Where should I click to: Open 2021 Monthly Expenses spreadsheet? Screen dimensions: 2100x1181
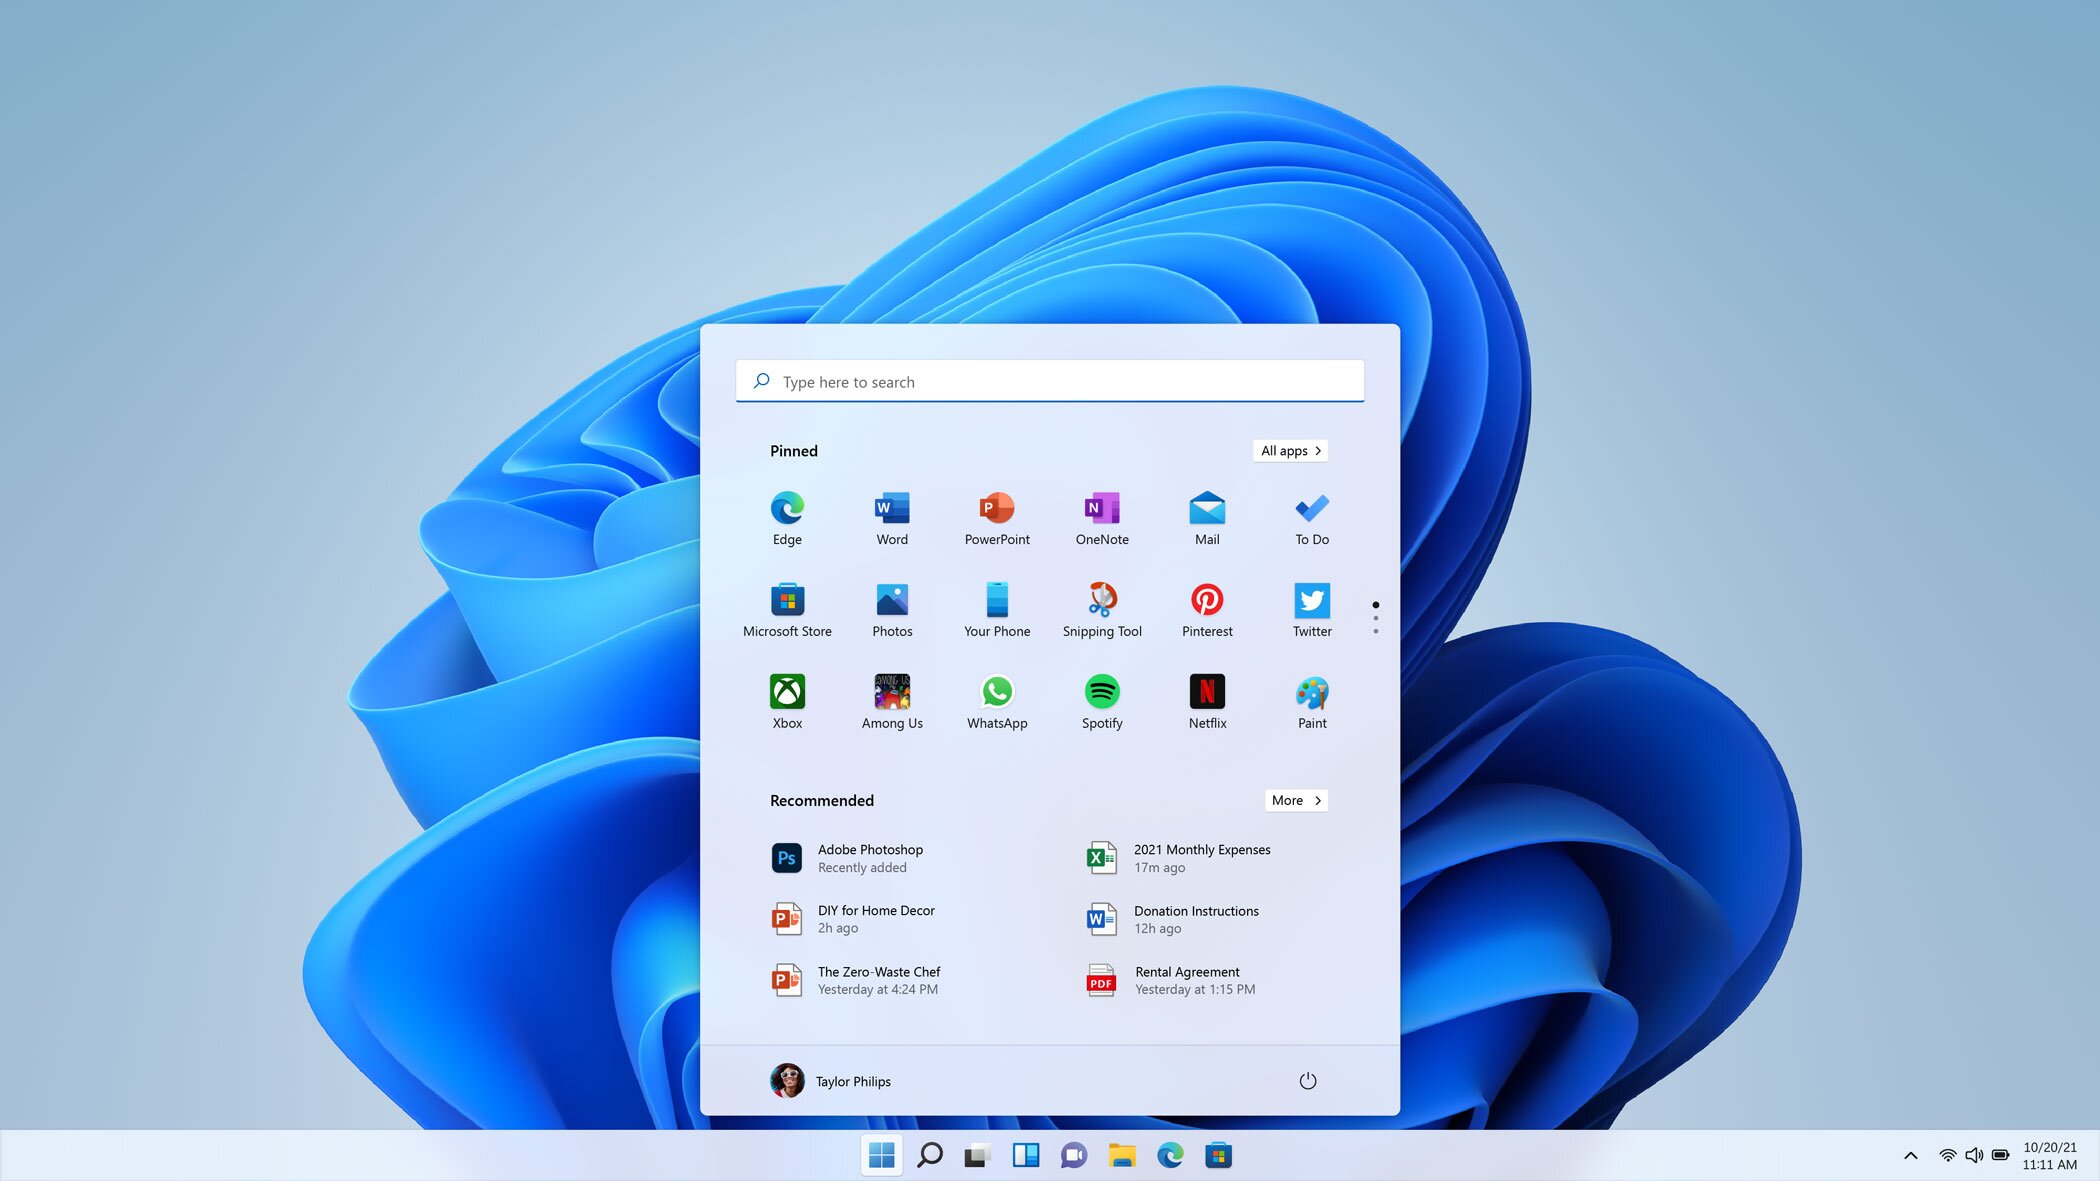[1203, 857]
